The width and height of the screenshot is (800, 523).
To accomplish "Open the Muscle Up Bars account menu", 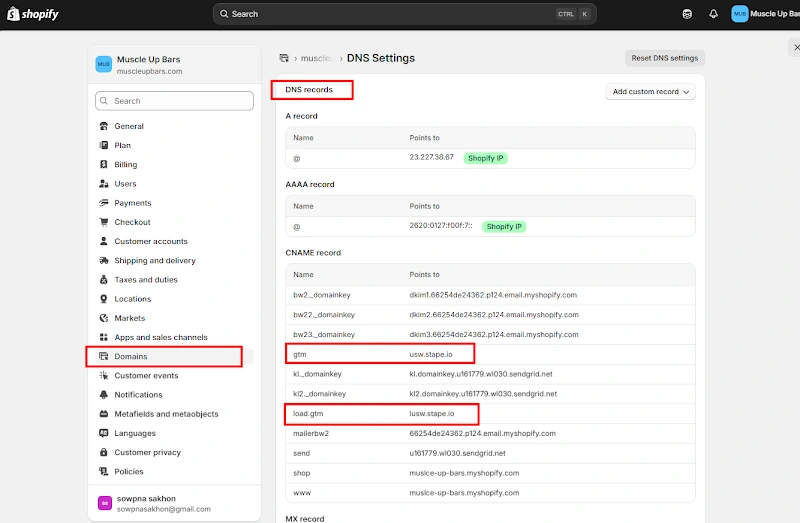I will click(x=767, y=14).
